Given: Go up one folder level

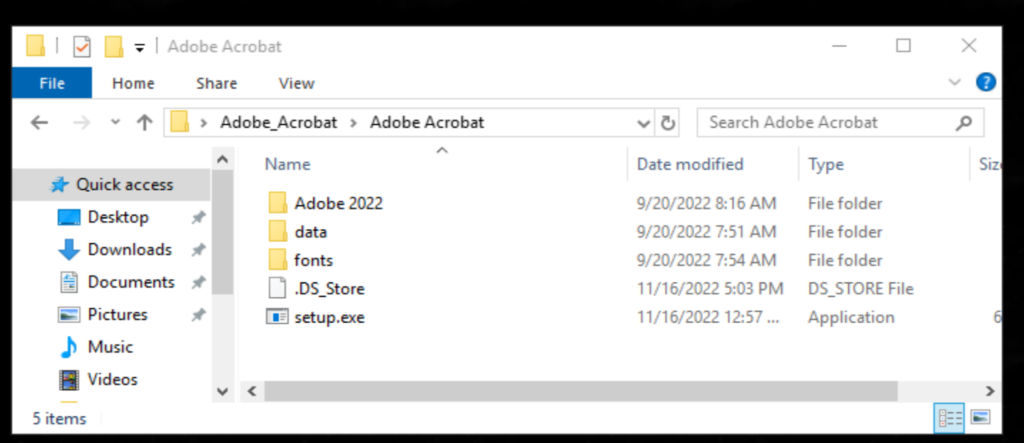Looking at the screenshot, I should click(x=144, y=123).
